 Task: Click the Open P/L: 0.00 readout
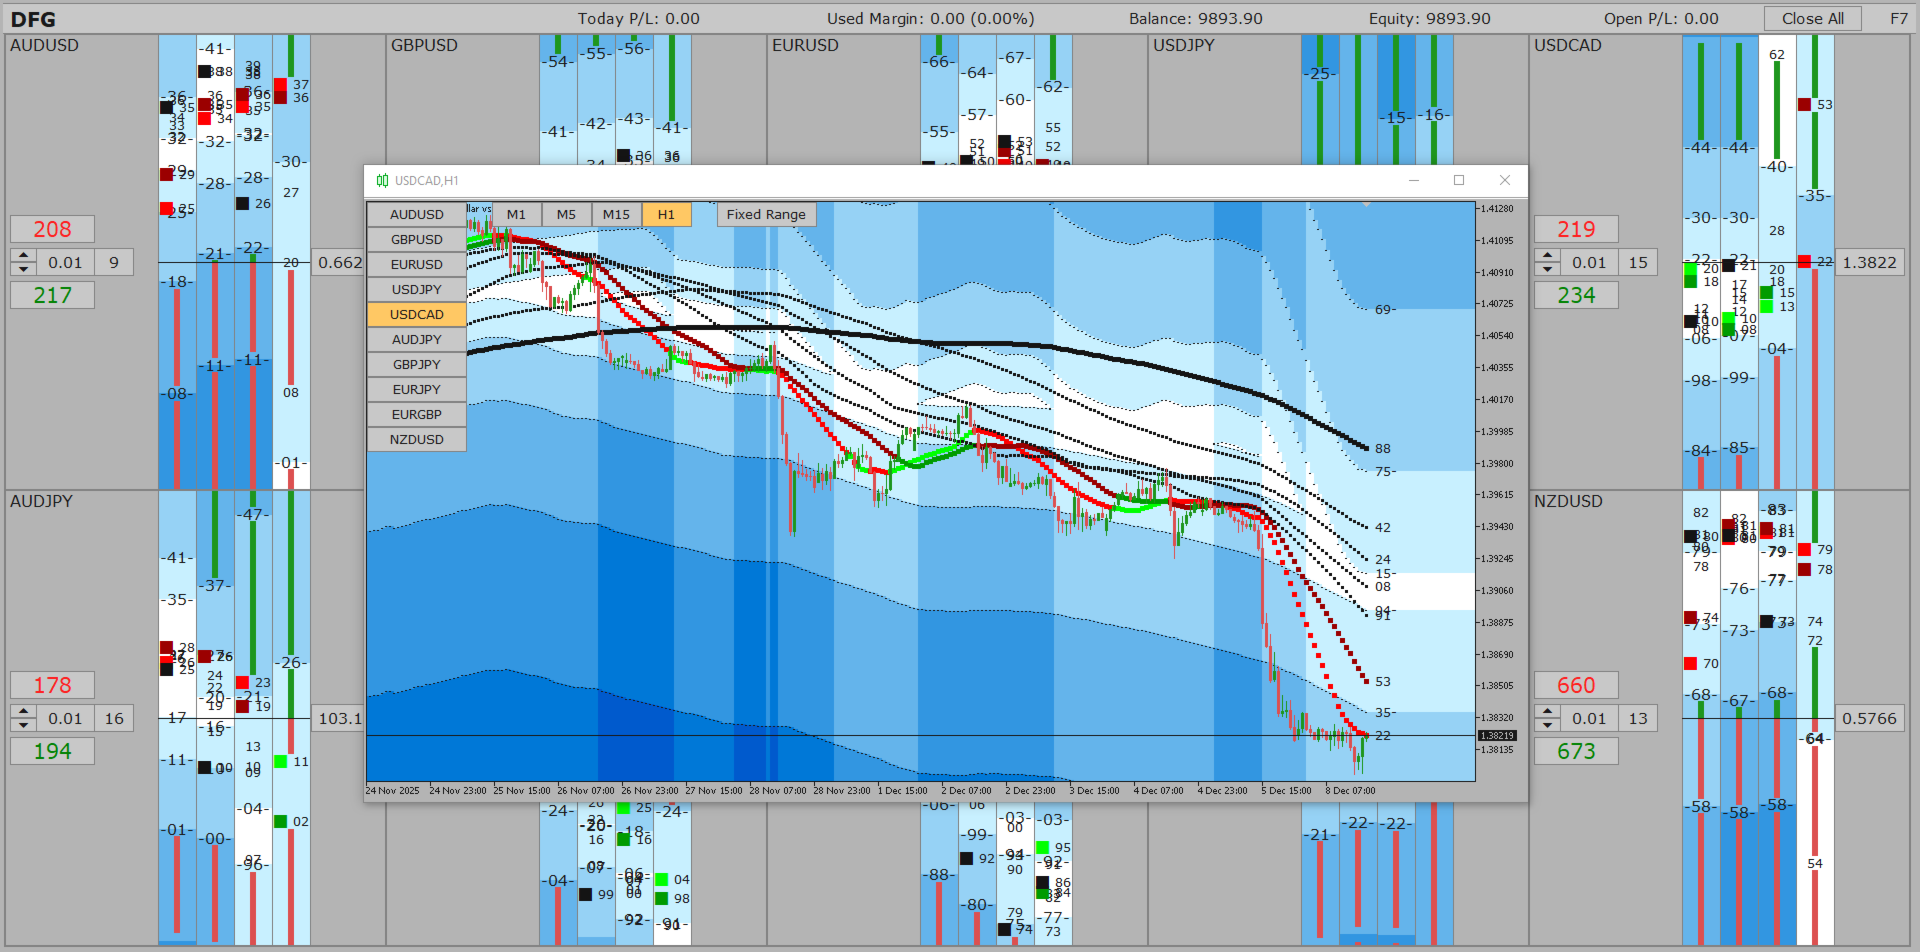point(1662,18)
